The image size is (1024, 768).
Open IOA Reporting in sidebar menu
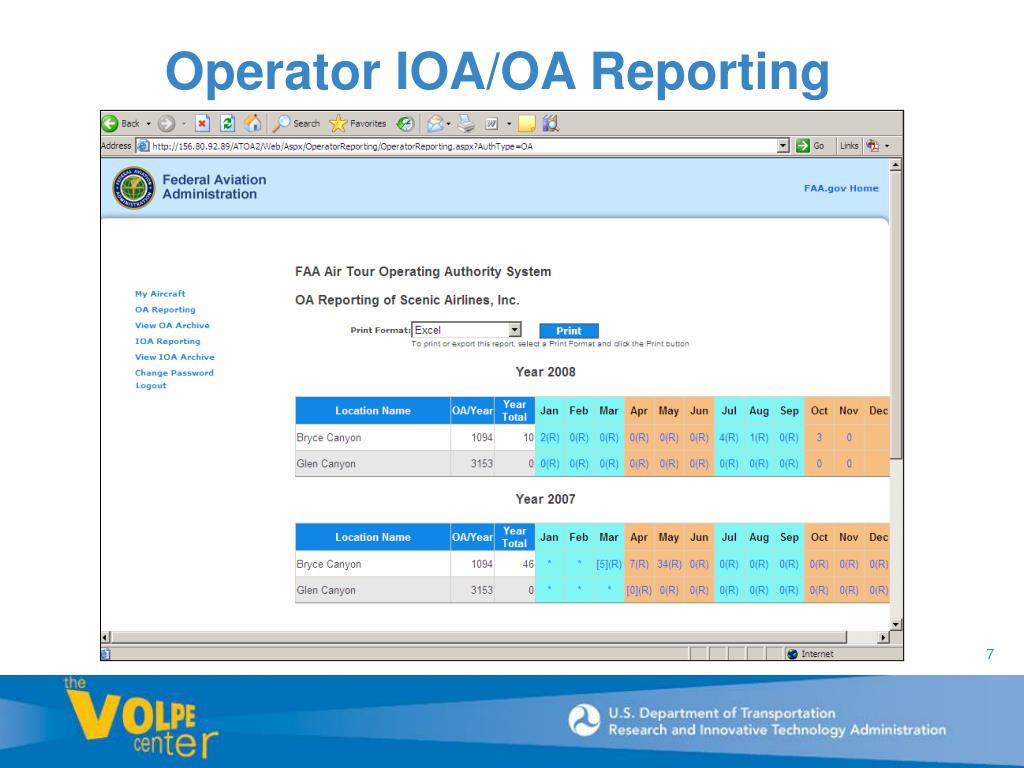[168, 341]
